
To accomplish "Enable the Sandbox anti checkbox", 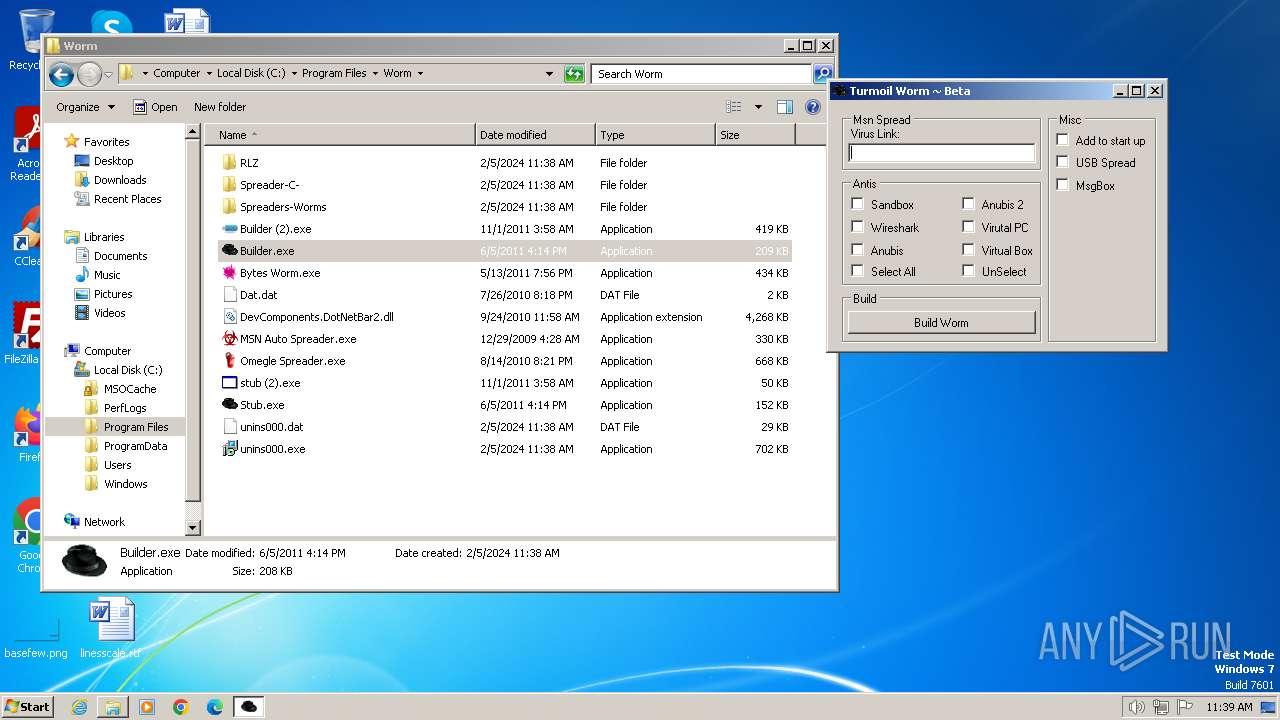I will click(857, 204).
